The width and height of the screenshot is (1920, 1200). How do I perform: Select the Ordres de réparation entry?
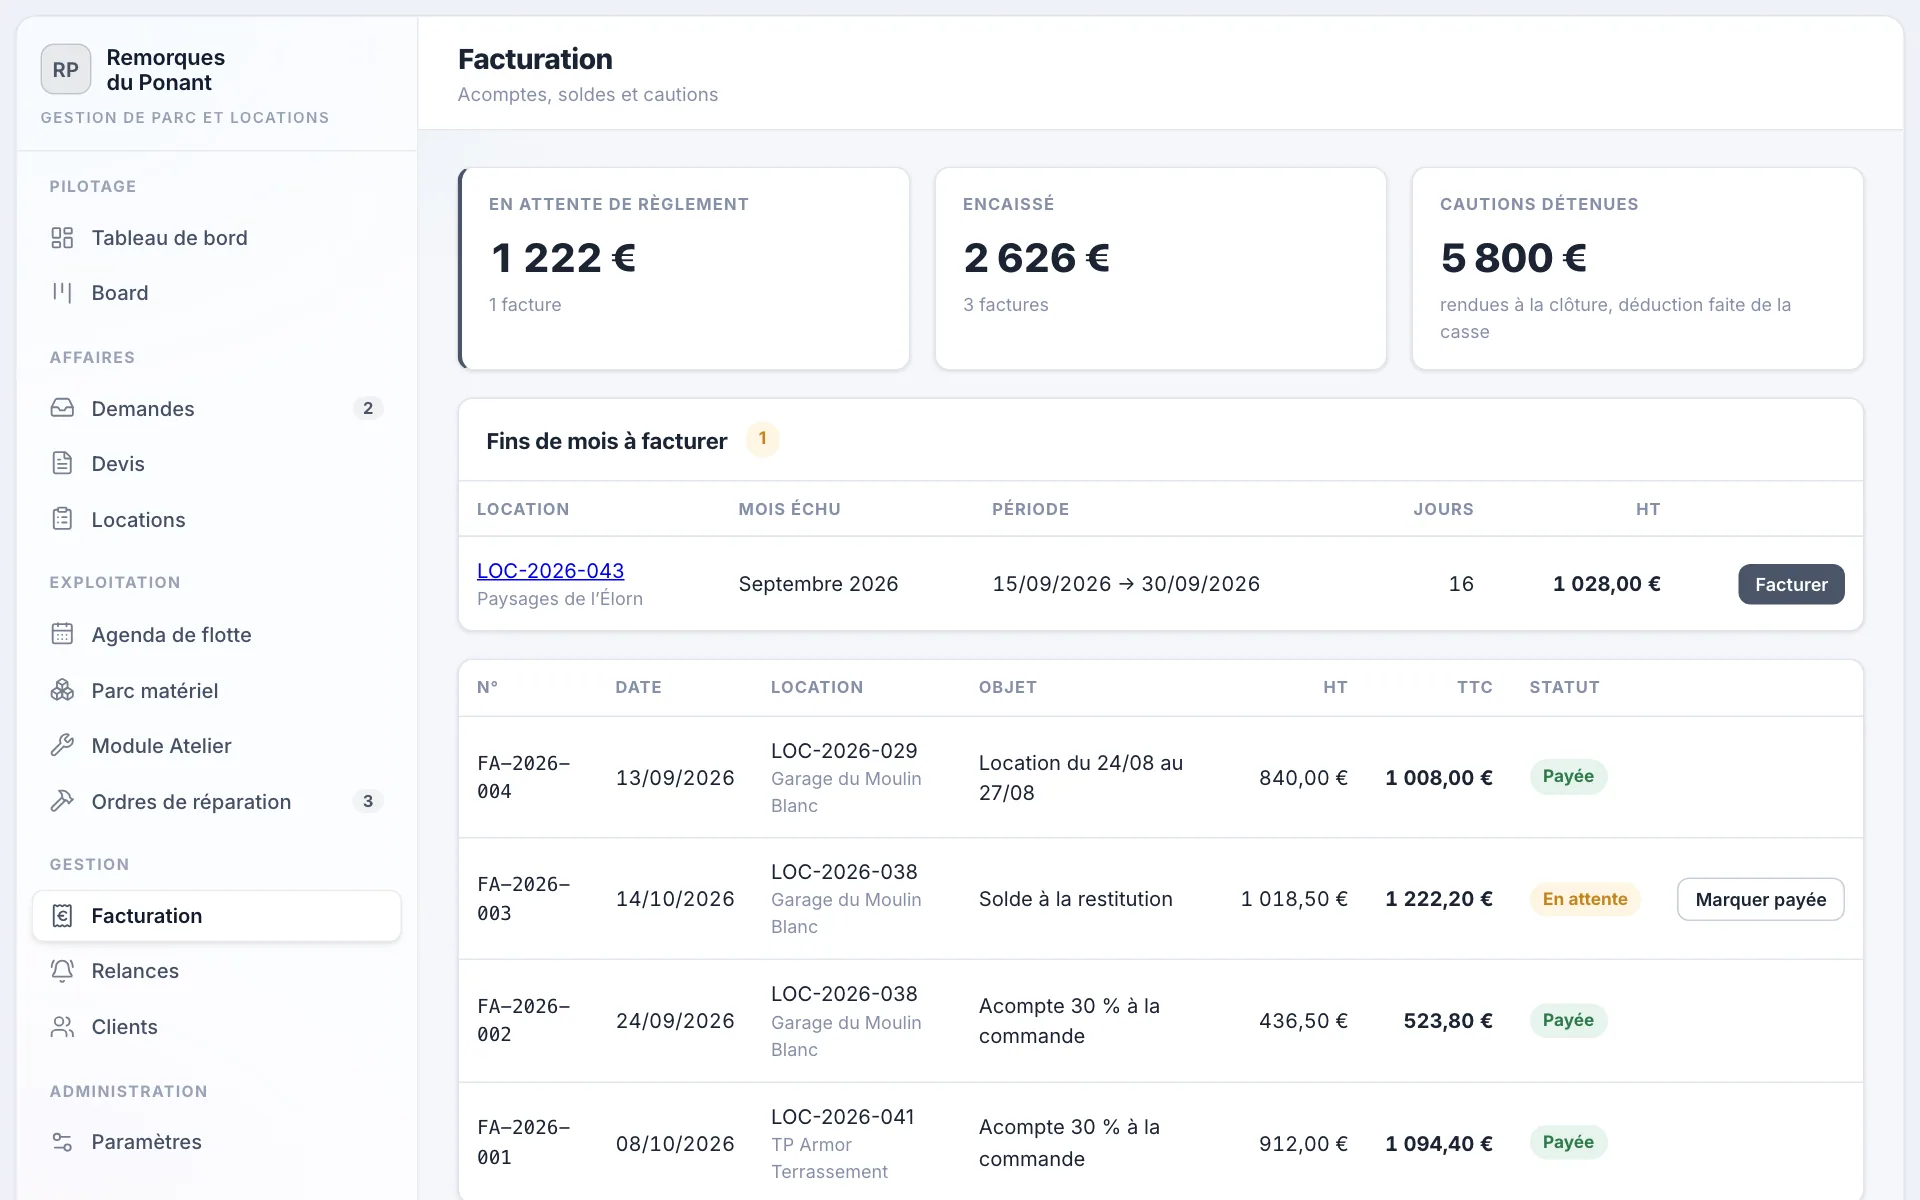tap(217, 801)
